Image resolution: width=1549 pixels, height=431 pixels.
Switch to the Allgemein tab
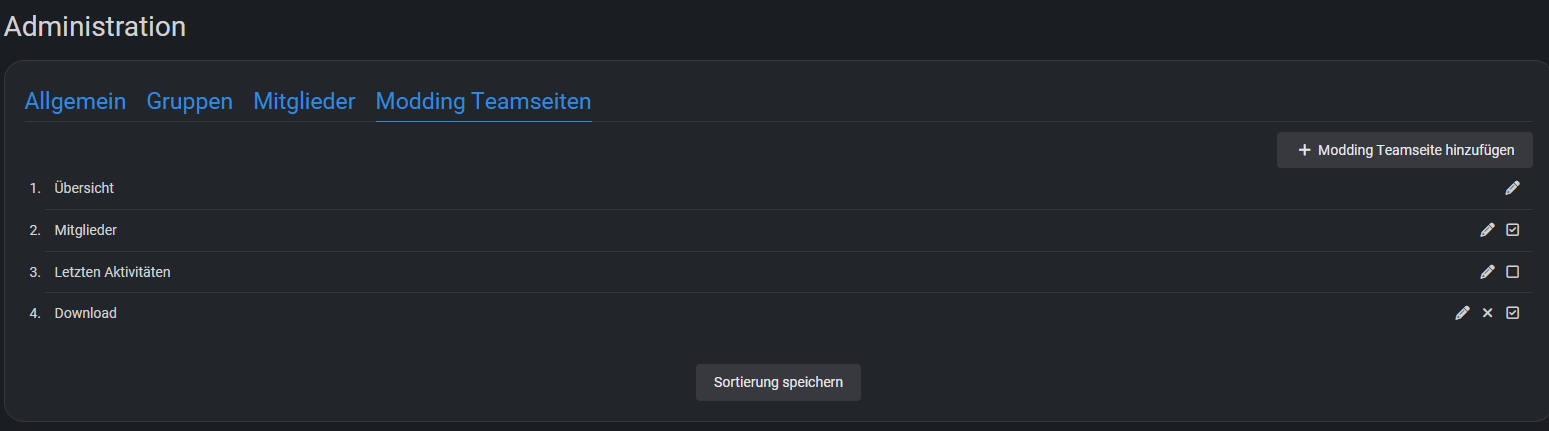pyautogui.click(x=75, y=101)
